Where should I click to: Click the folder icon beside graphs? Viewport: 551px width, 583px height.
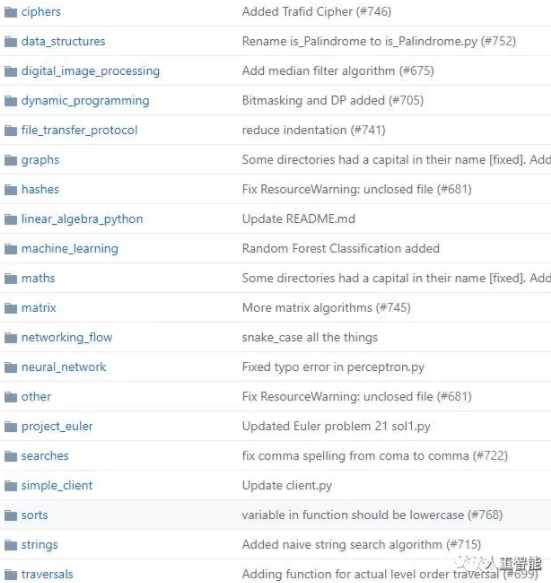[11, 160]
